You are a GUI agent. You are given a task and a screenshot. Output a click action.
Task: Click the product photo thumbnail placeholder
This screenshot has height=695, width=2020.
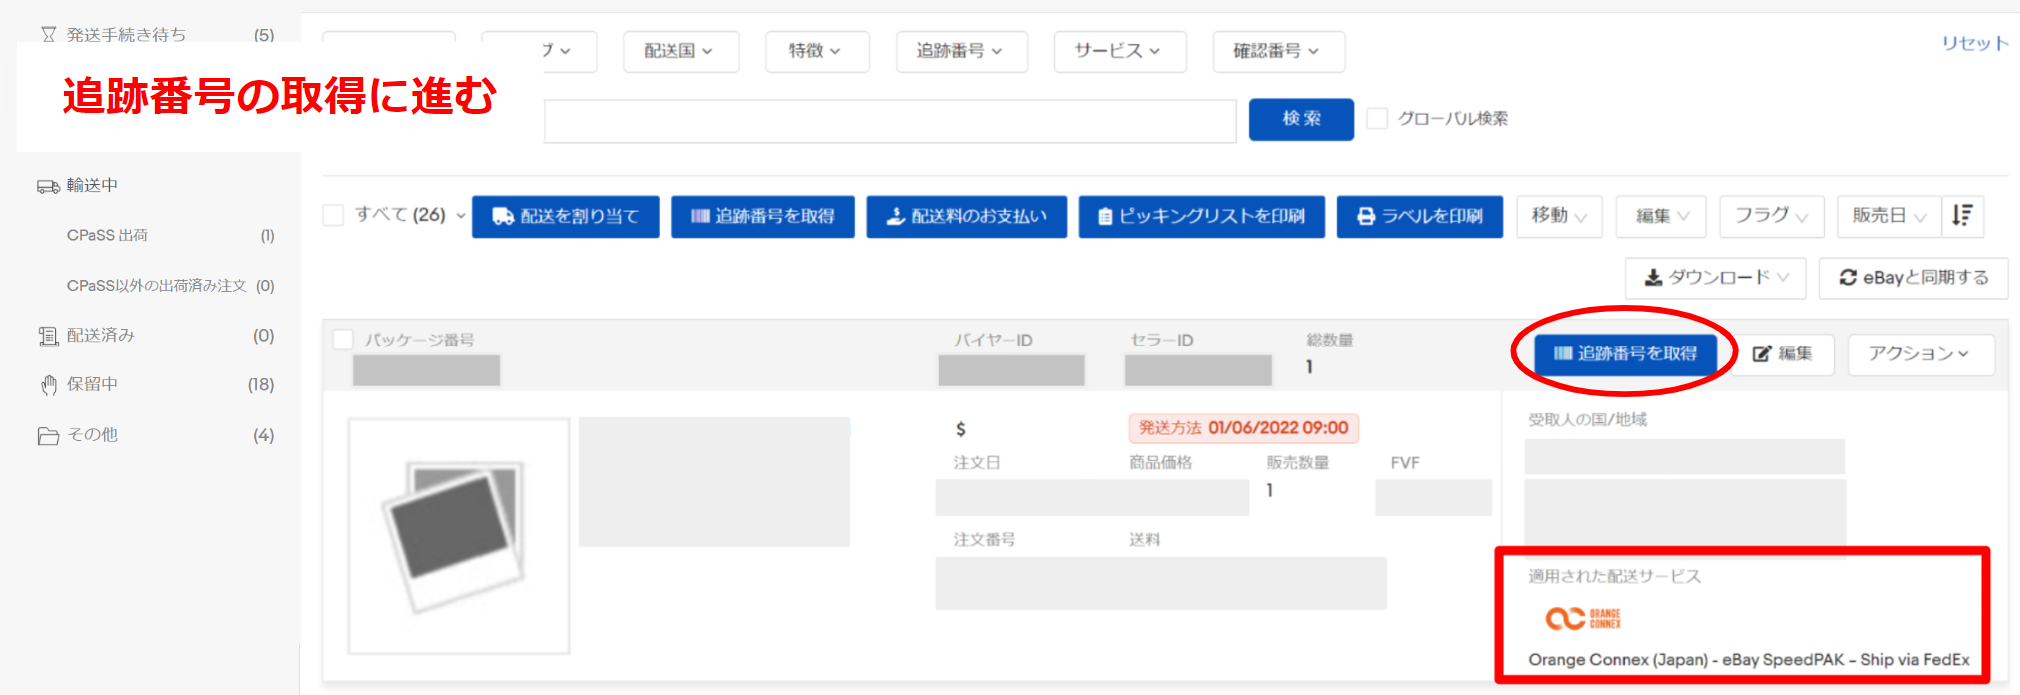(458, 536)
